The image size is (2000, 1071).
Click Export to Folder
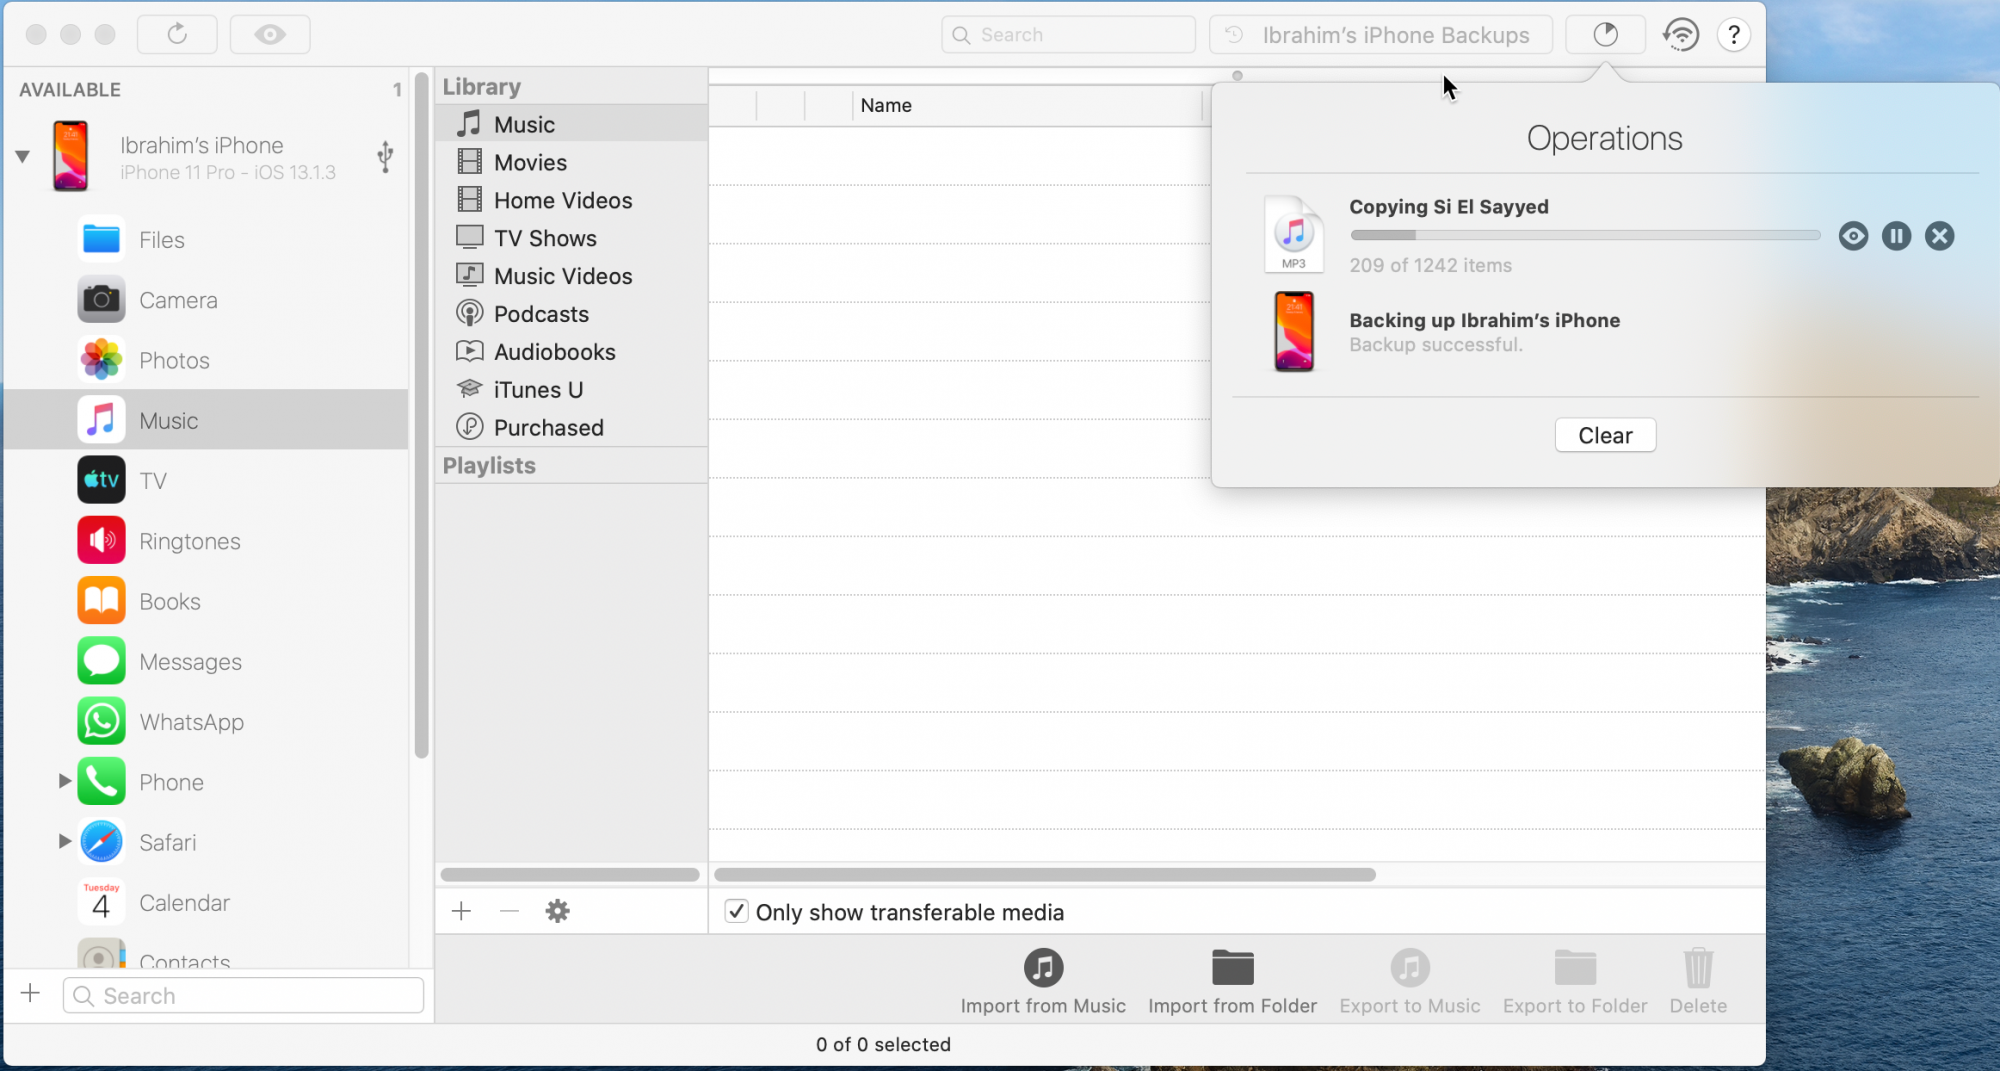(1575, 981)
